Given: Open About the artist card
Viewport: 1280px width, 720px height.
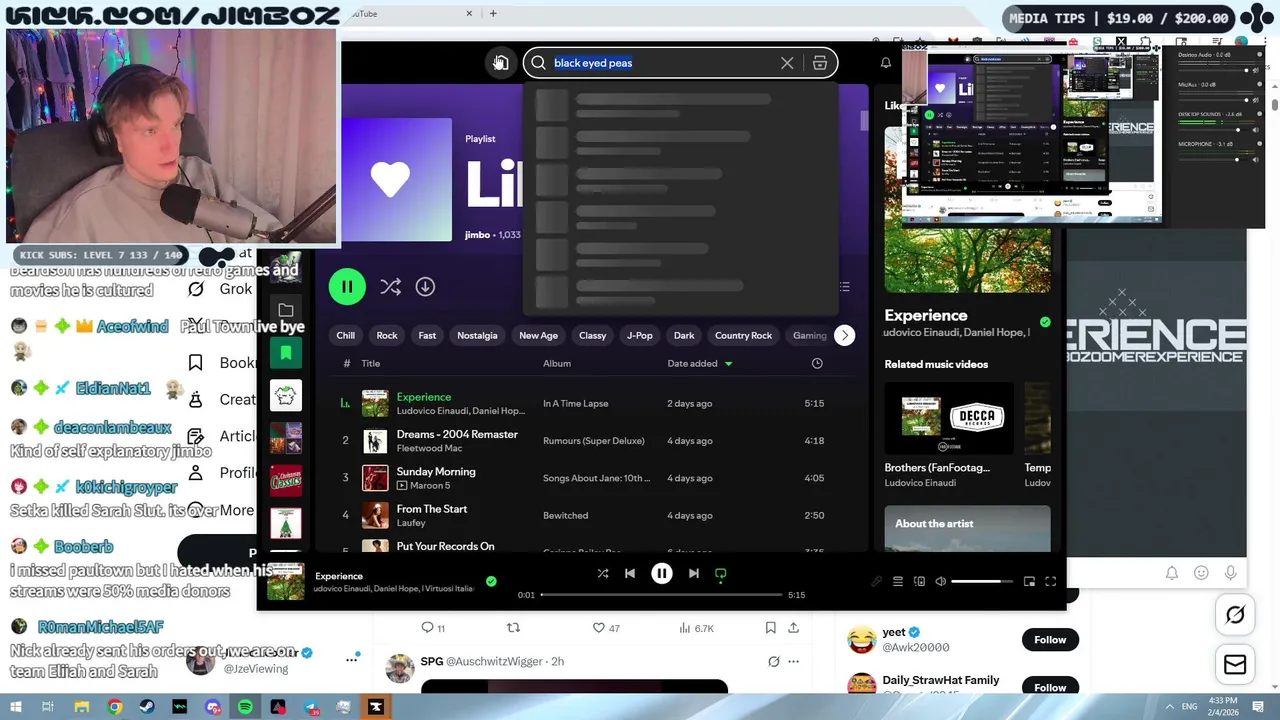Looking at the screenshot, I should coord(967,528).
